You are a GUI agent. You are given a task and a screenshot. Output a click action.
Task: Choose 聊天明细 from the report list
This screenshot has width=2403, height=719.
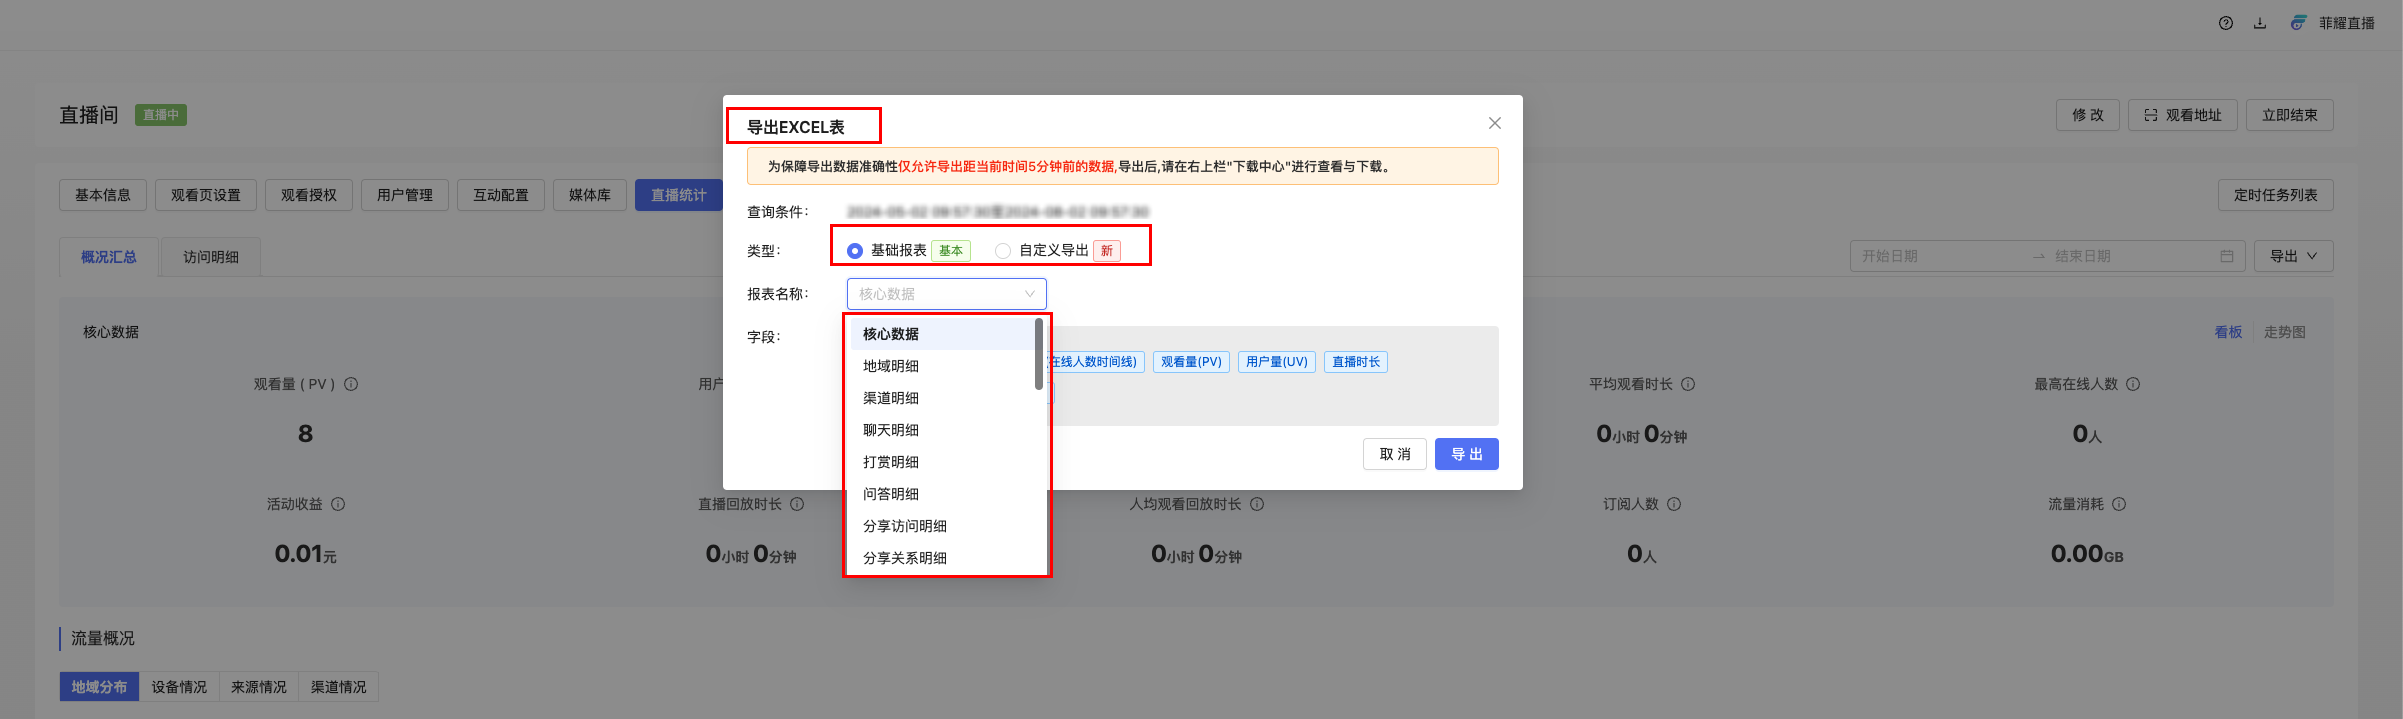click(x=891, y=430)
